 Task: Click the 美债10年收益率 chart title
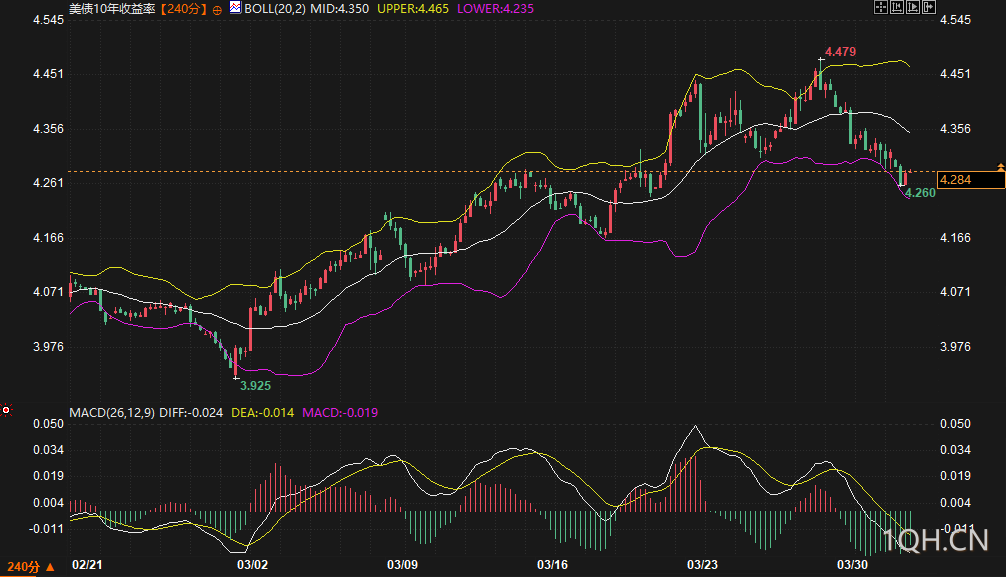[x=112, y=7]
